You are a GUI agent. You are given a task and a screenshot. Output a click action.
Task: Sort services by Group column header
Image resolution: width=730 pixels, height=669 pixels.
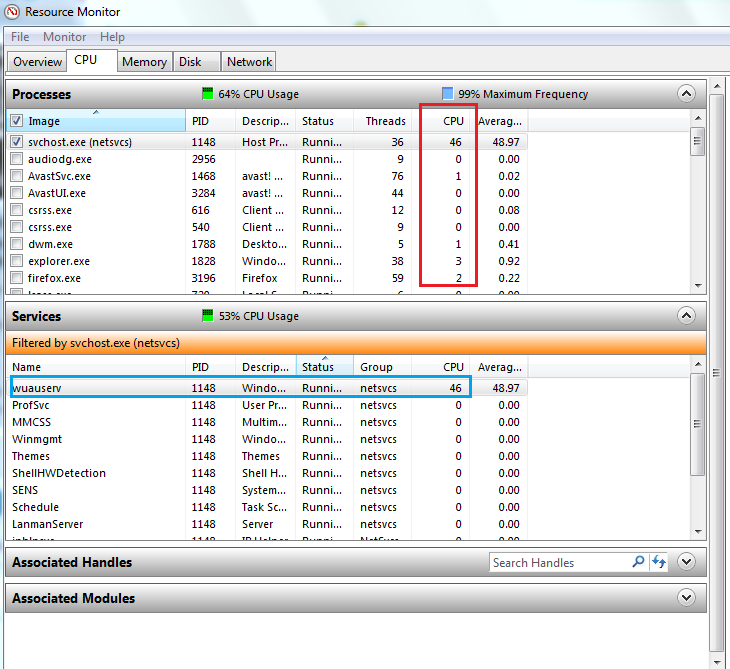coord(382,367)
